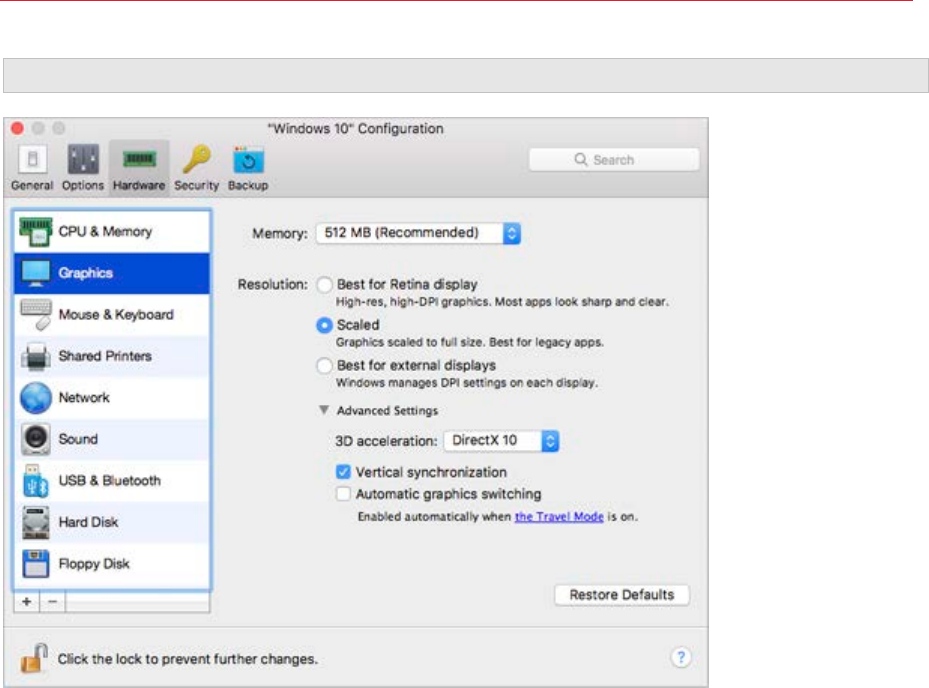Select Mouse & Keyboard label in the hardware list
The image size is (929, 688).
tap(116, 314)
